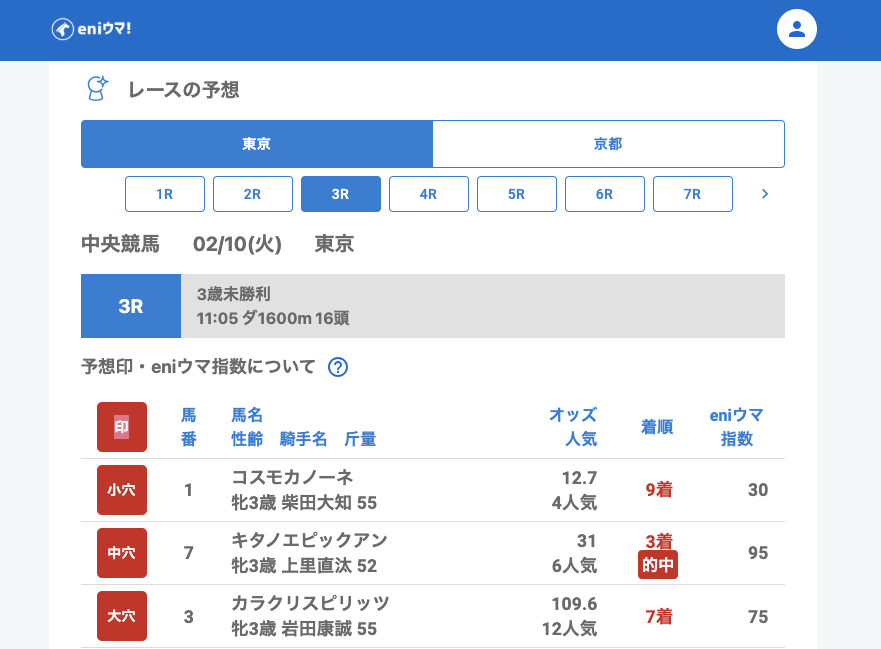Switch to the 京都 racecourse tab
Viewport: 881px width, 649px height.
(x=608, y=144)
